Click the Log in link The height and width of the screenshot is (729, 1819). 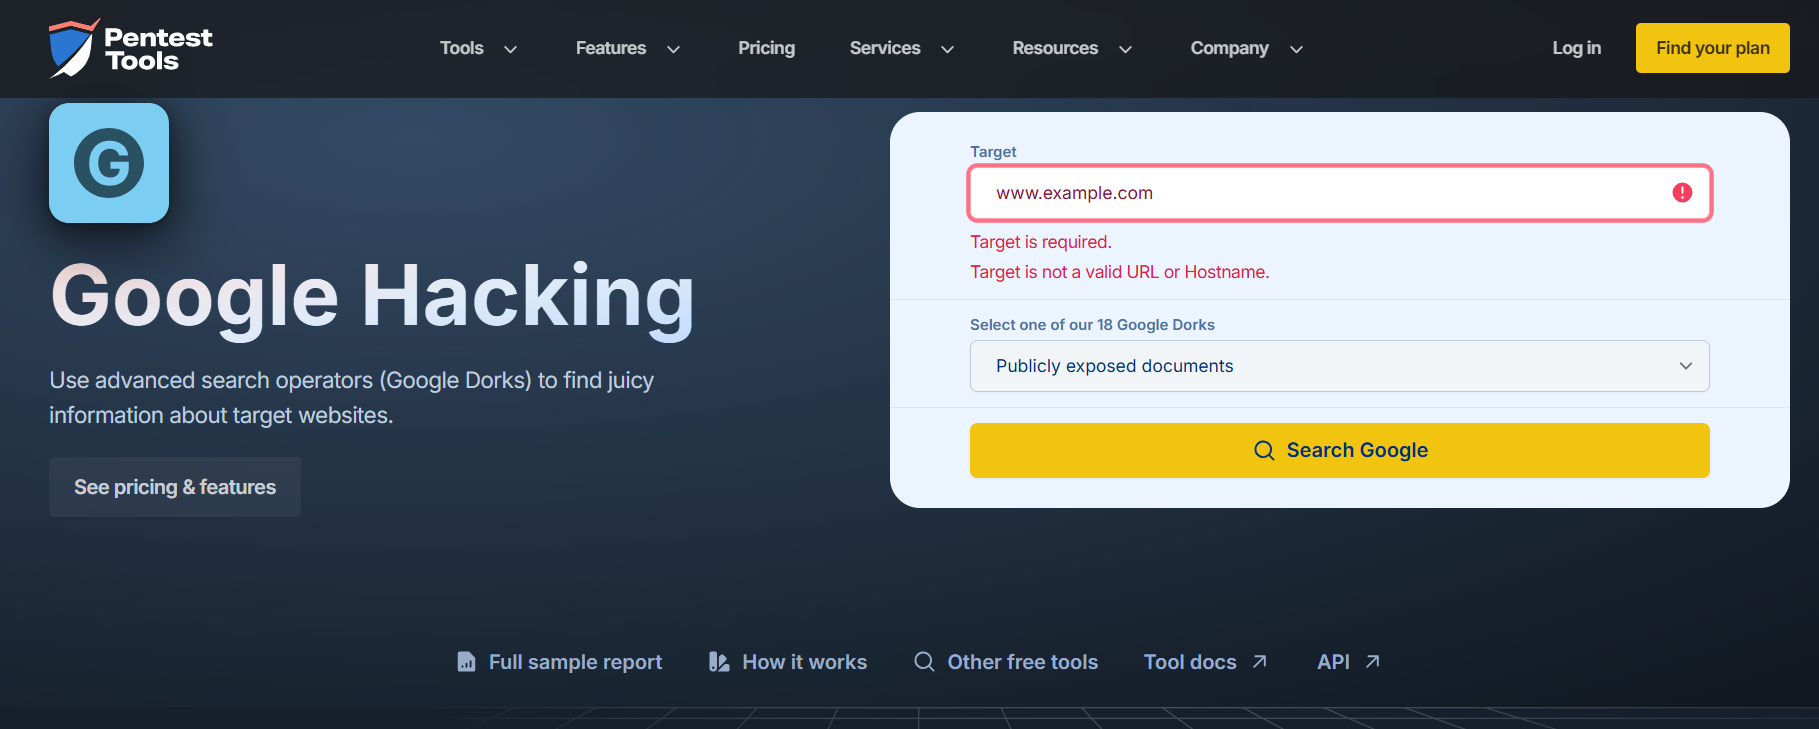pos(1576,48)
